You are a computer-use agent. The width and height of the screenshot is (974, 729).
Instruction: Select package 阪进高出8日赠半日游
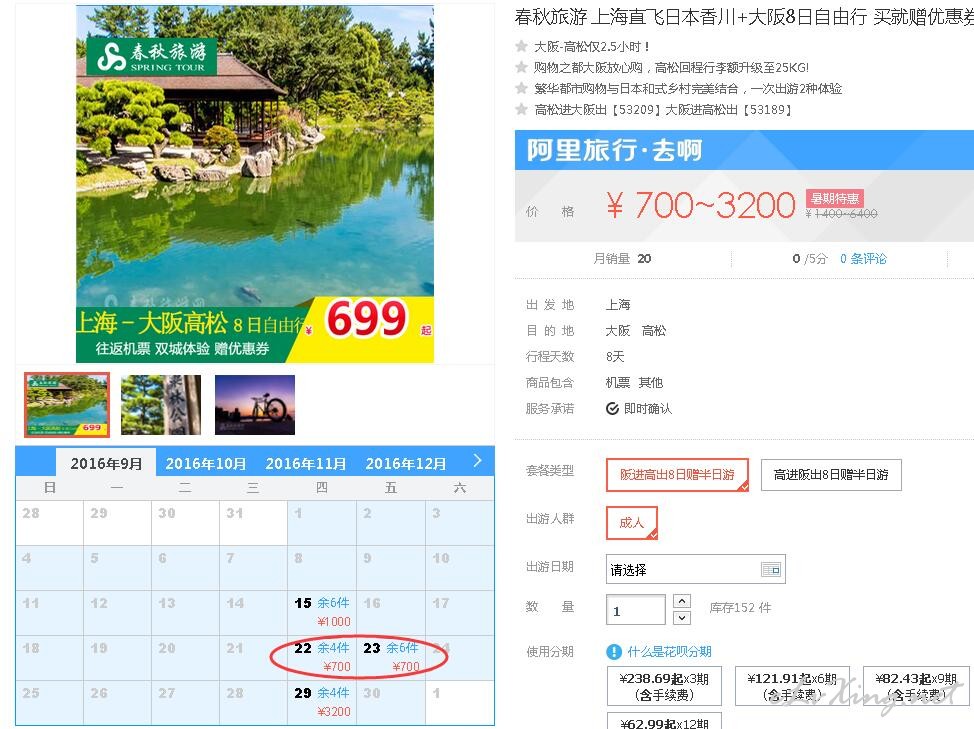pyautogui.click(x=677, y=475)
